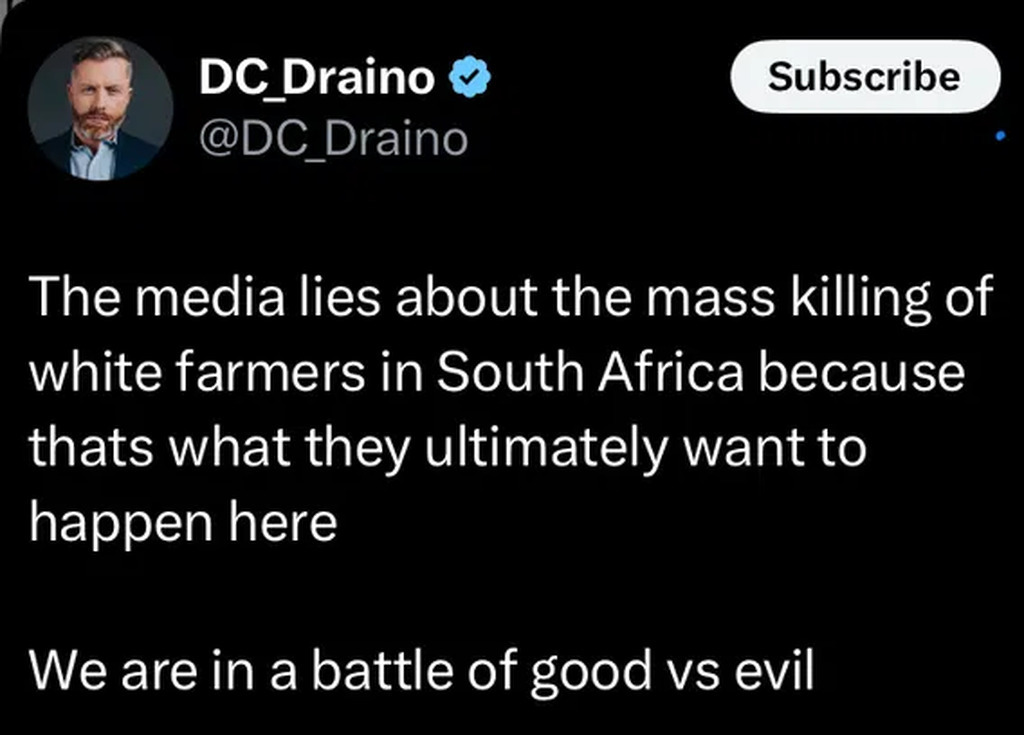Click the @DC_Draino handle
Screen dimensions: 1024x735
pos(333,138)
